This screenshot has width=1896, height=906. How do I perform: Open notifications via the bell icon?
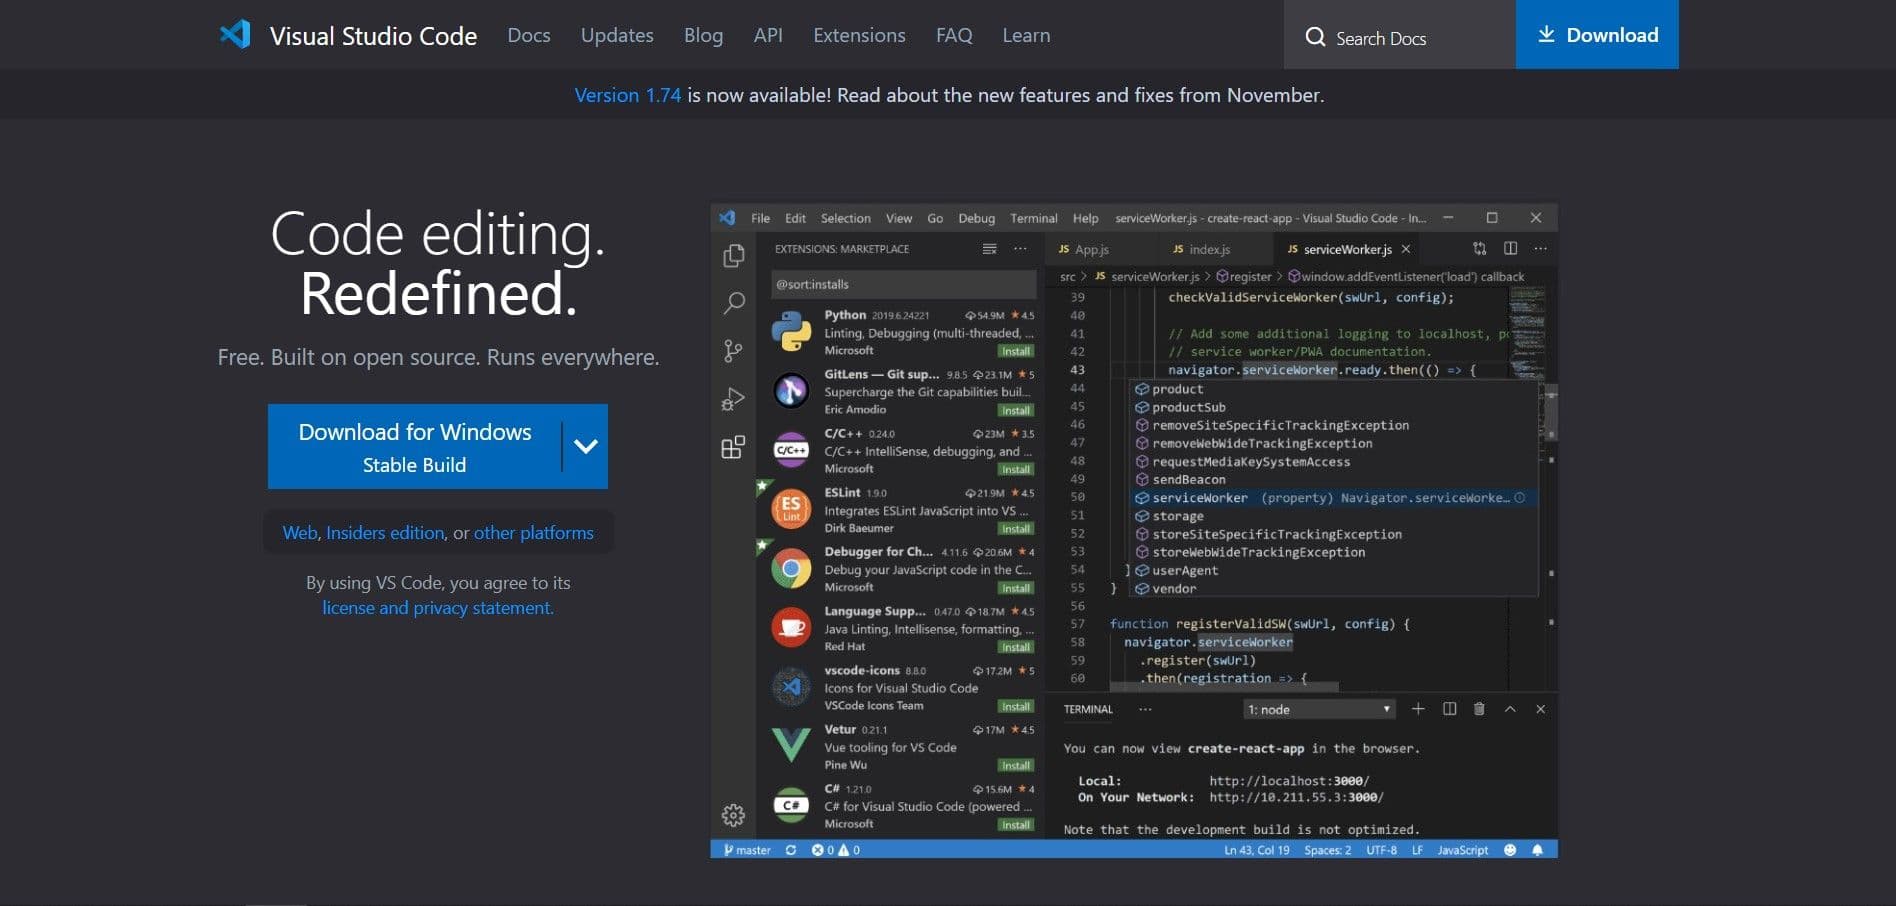[1536, 849]
